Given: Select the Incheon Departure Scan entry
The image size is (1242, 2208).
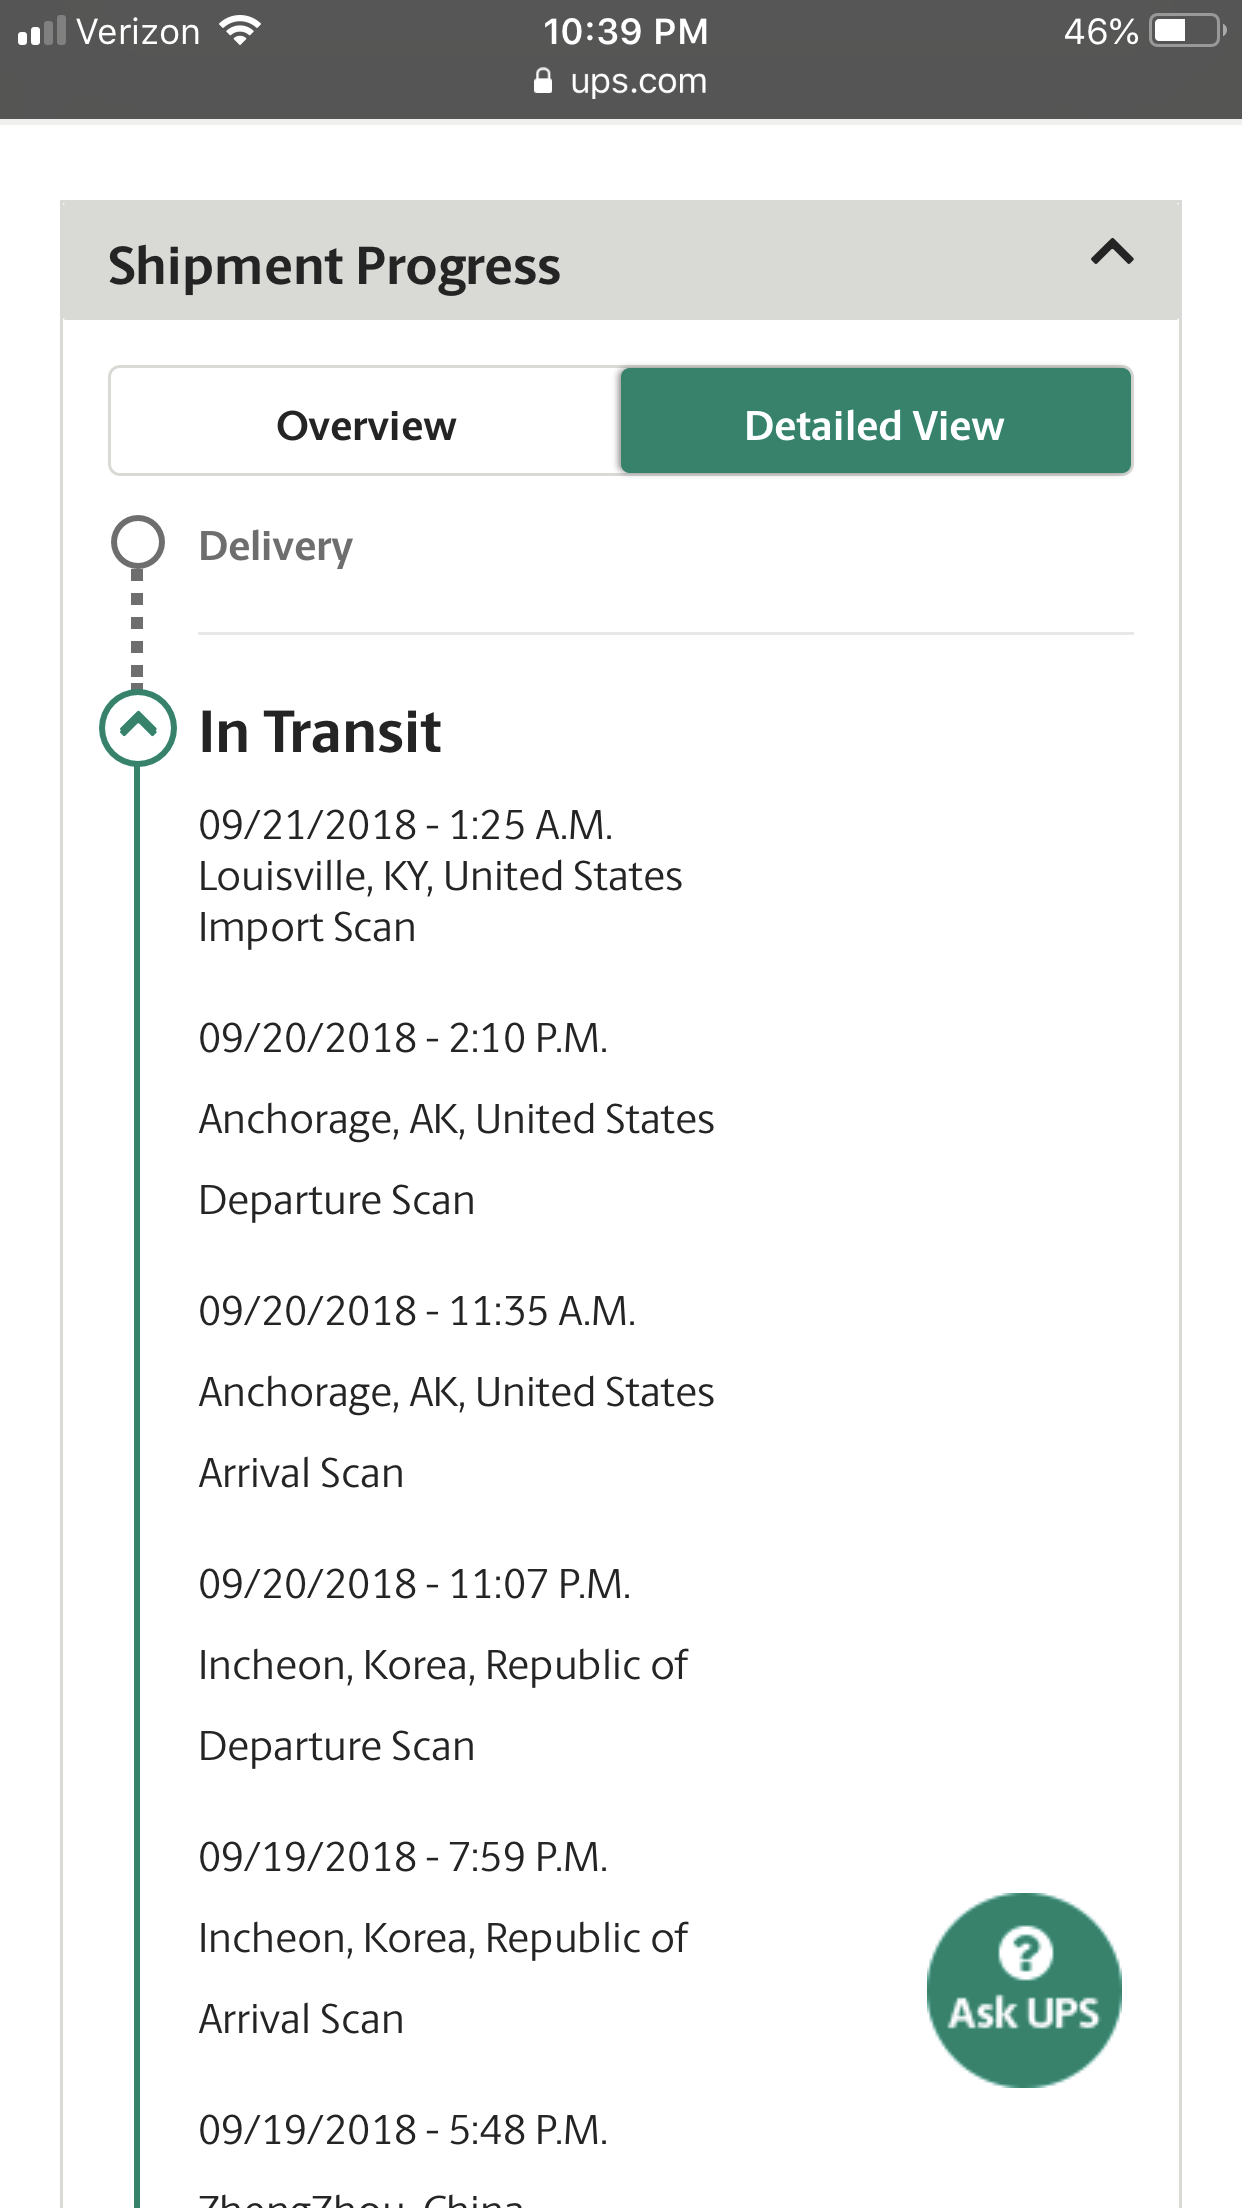Looking at the screenshot, I should tap(443, 1665).
